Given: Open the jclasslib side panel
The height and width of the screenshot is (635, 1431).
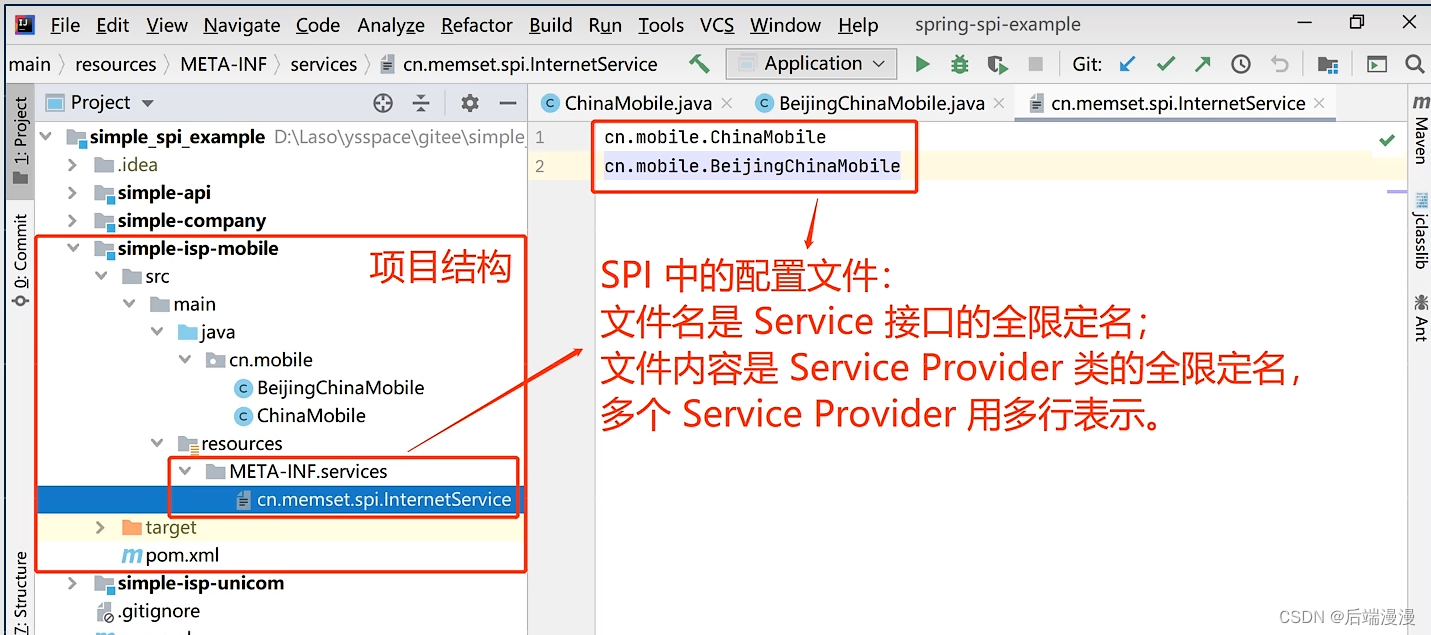Looking at the screenshot, I should pyautogui.click(x=1420, y=232).
